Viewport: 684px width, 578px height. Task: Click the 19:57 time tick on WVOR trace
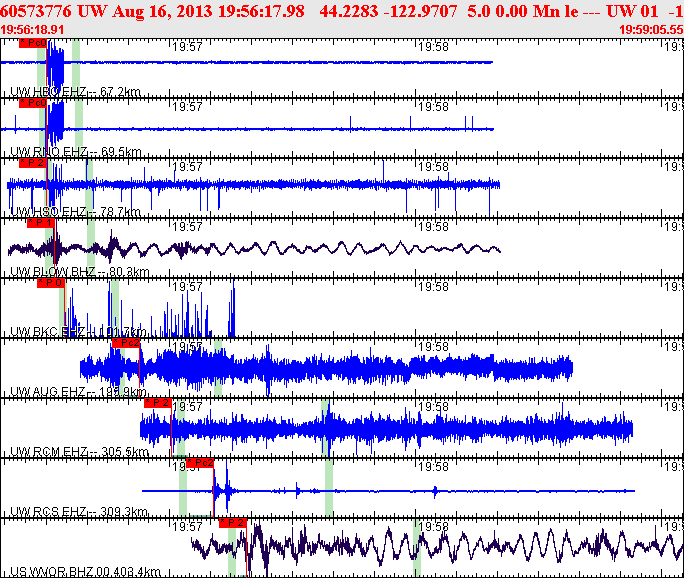coord(188,526)
